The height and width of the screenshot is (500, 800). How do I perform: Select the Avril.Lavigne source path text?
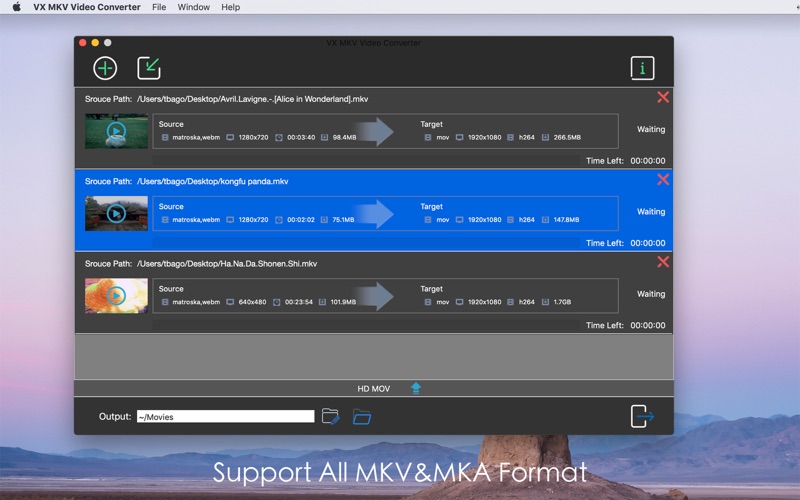[x=253, y=99]
